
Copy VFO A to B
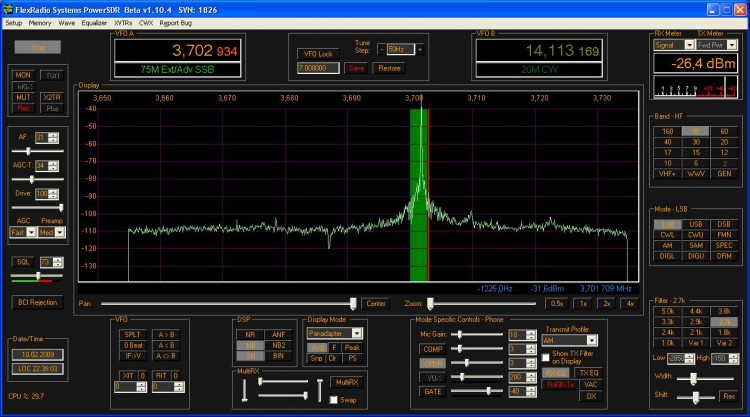tap(165, 335)
